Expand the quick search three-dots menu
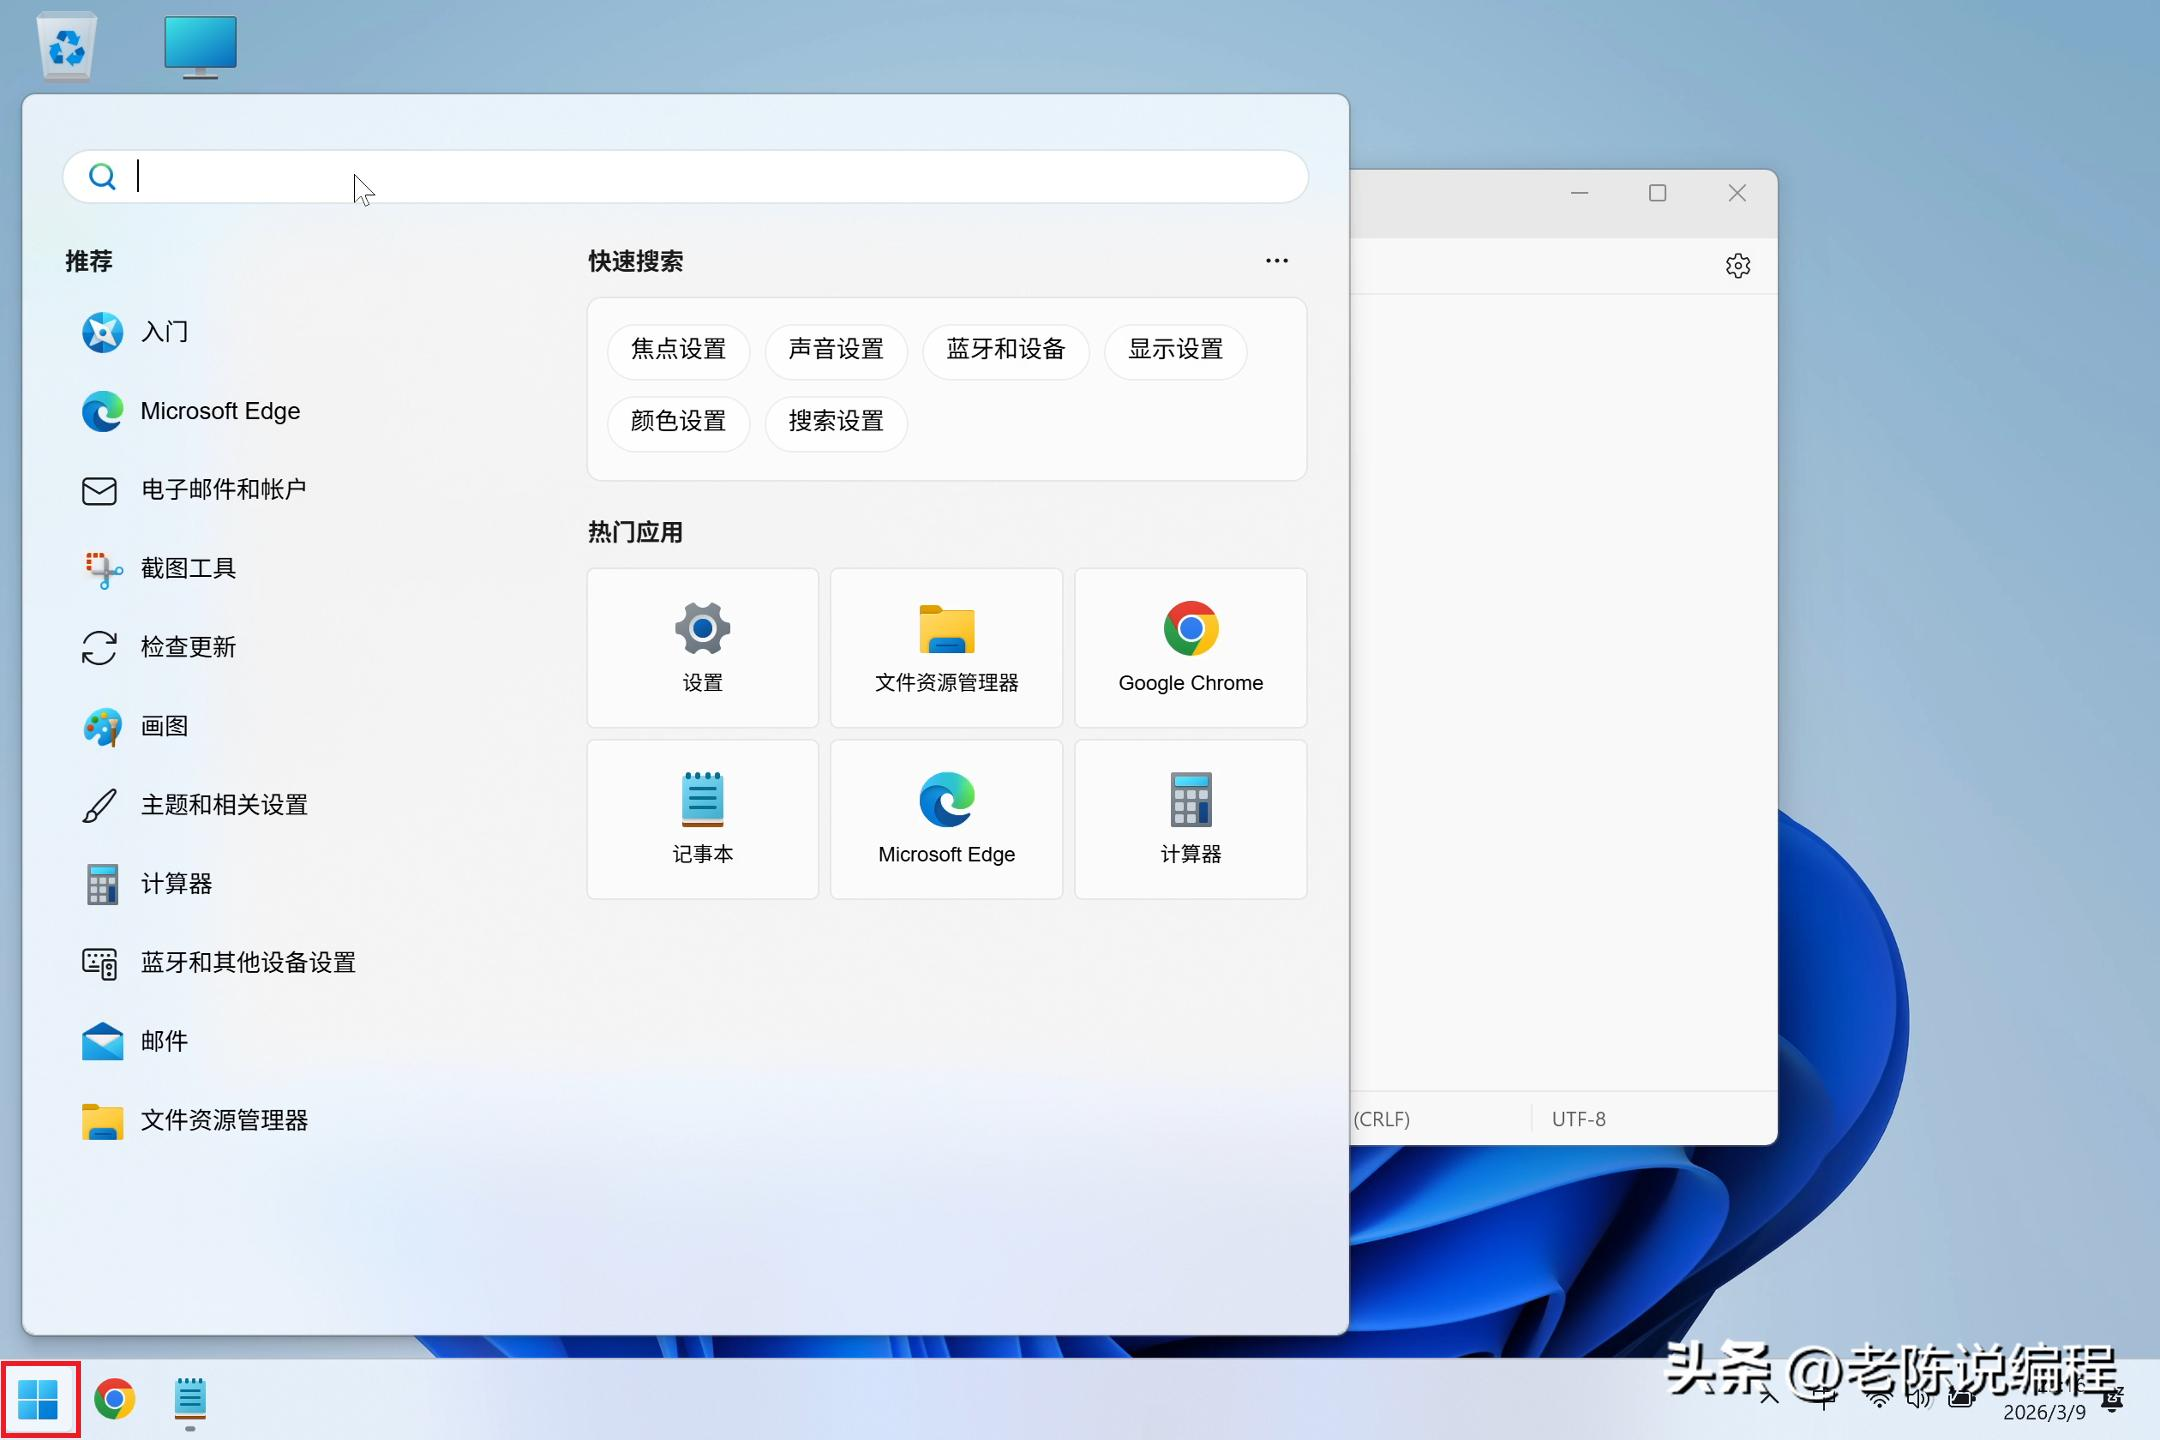This screenshot has width=2160, height=1440. tap(1276, 261)
